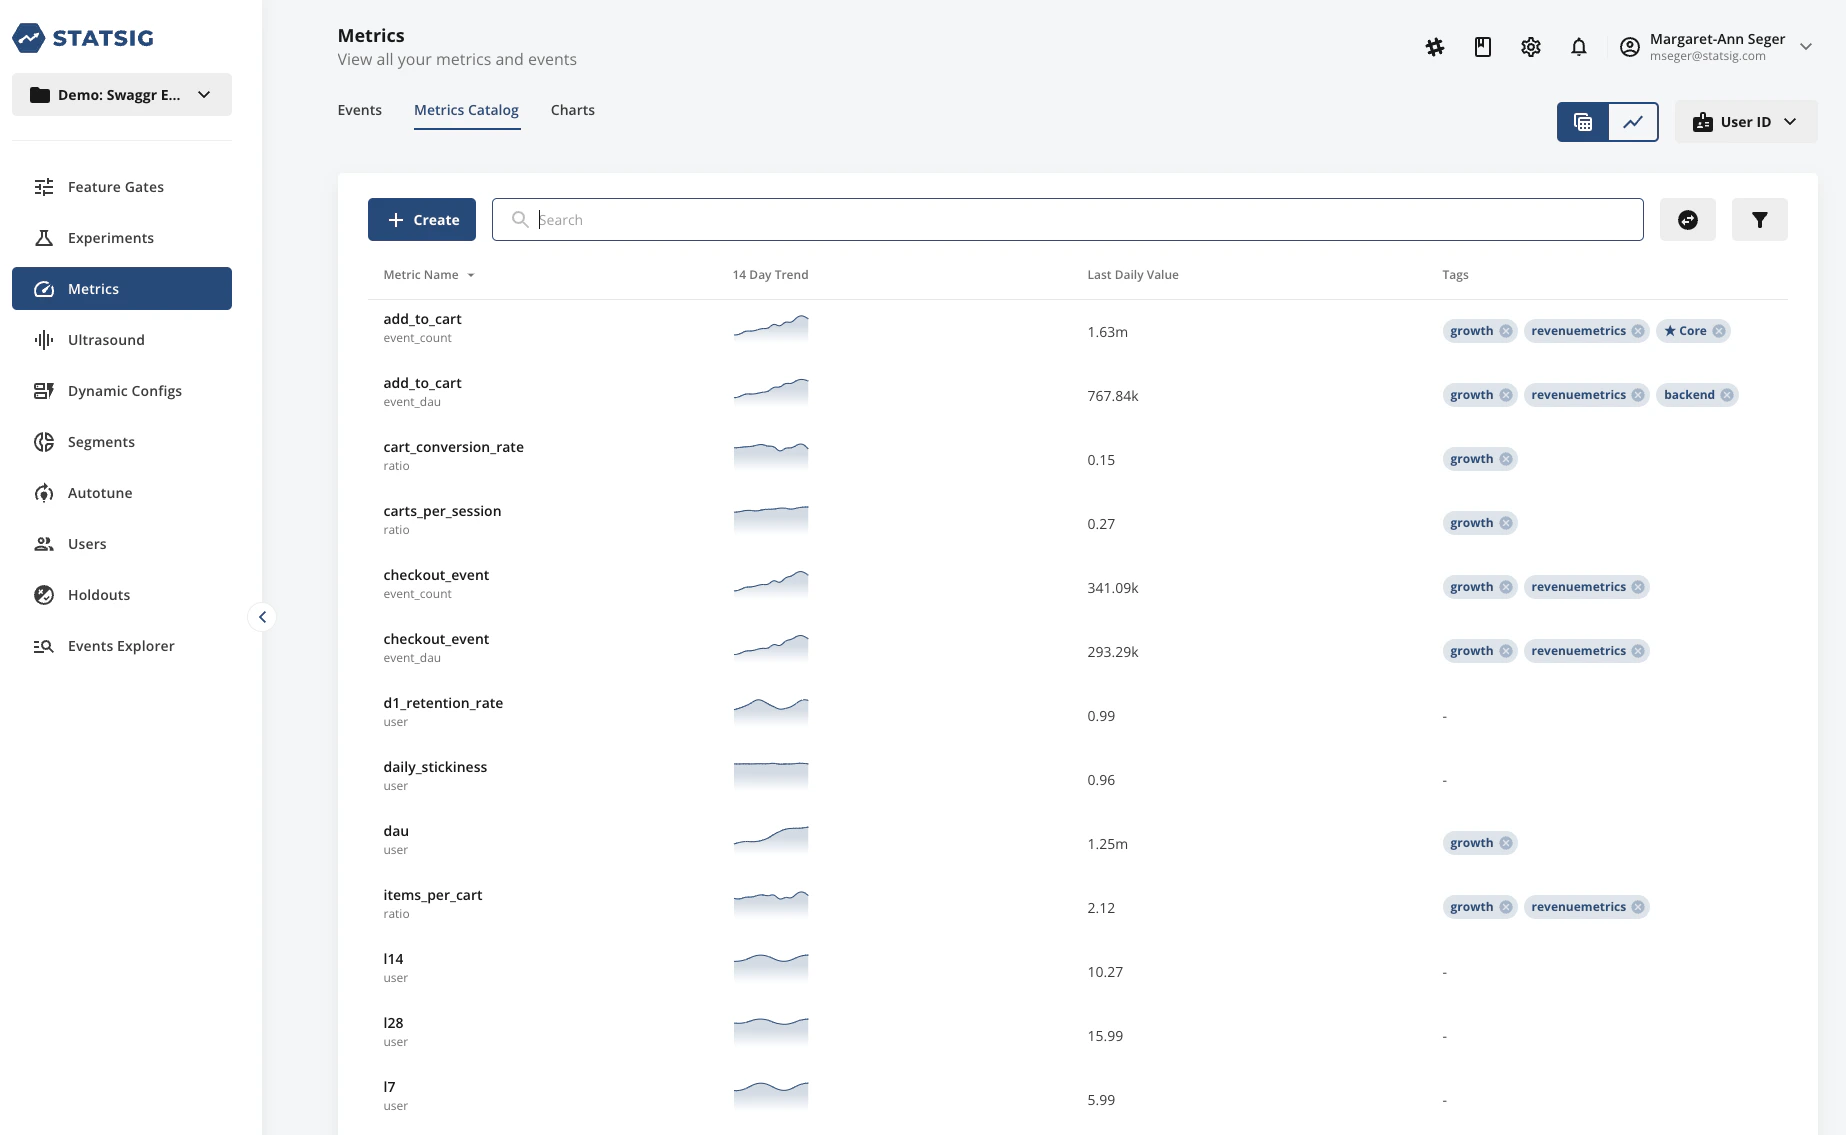Open the settings gear icon

[1530, 47]
